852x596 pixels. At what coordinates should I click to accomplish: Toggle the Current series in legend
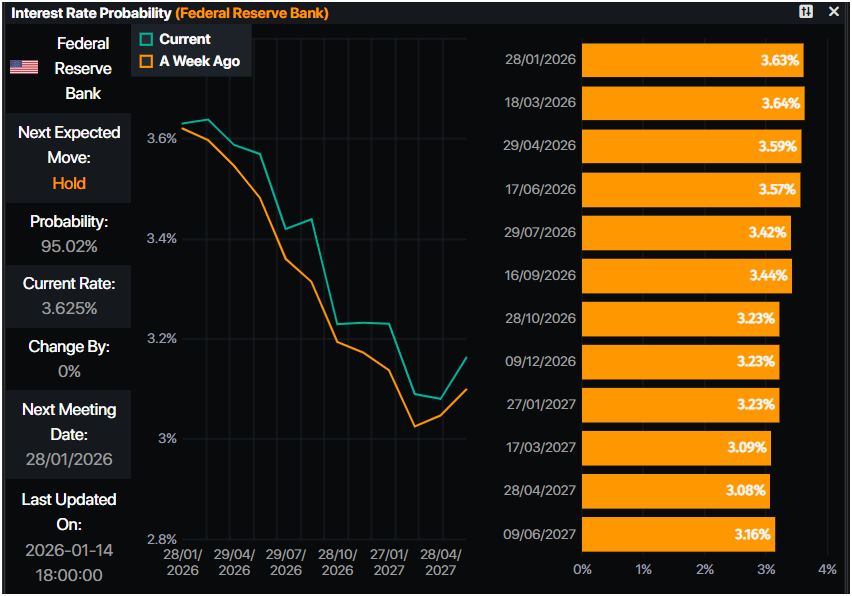pos(185,39)
